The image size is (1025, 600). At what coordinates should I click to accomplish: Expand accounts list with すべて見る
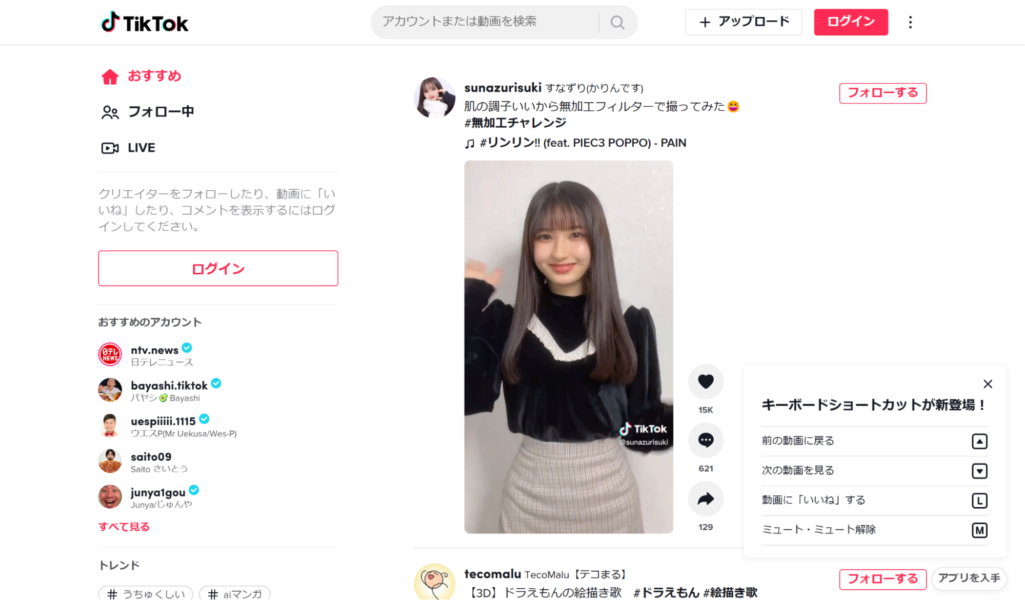coord(124,527)
